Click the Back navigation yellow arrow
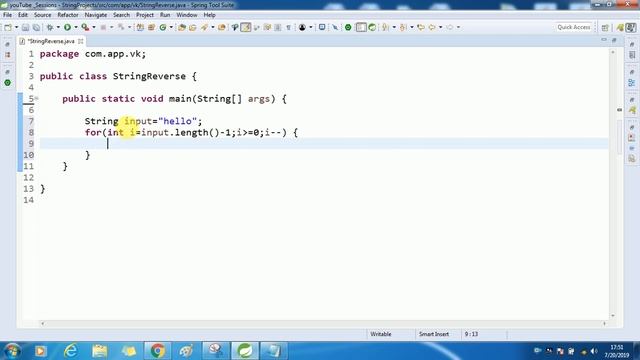The image size is (640, 360). (432, 27)
